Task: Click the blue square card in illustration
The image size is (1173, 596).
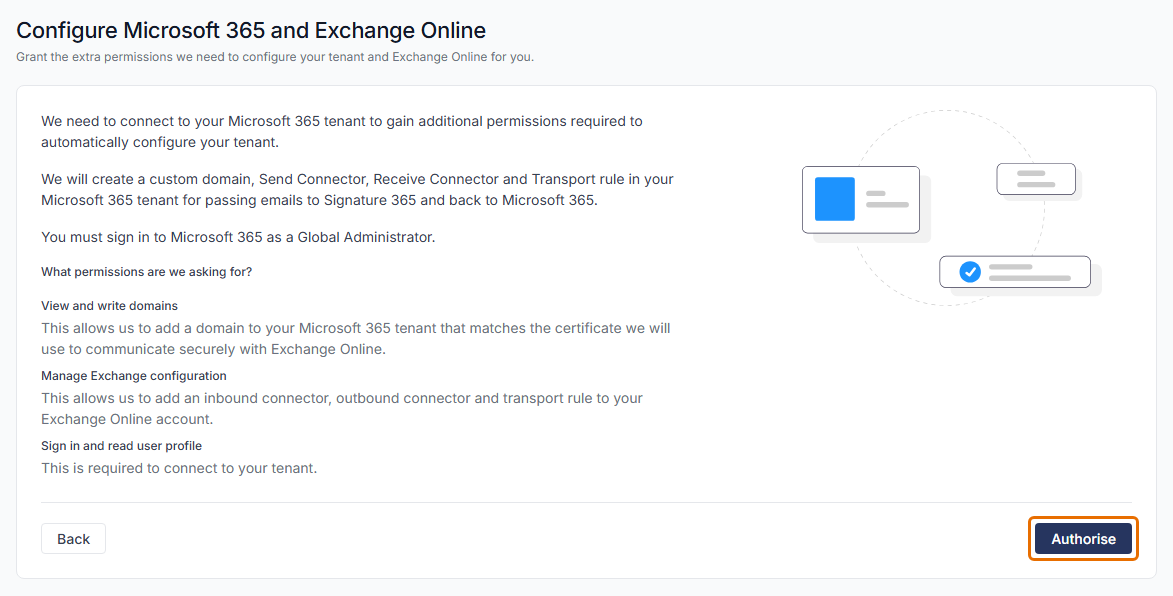Action: click(x=835, y=199)
